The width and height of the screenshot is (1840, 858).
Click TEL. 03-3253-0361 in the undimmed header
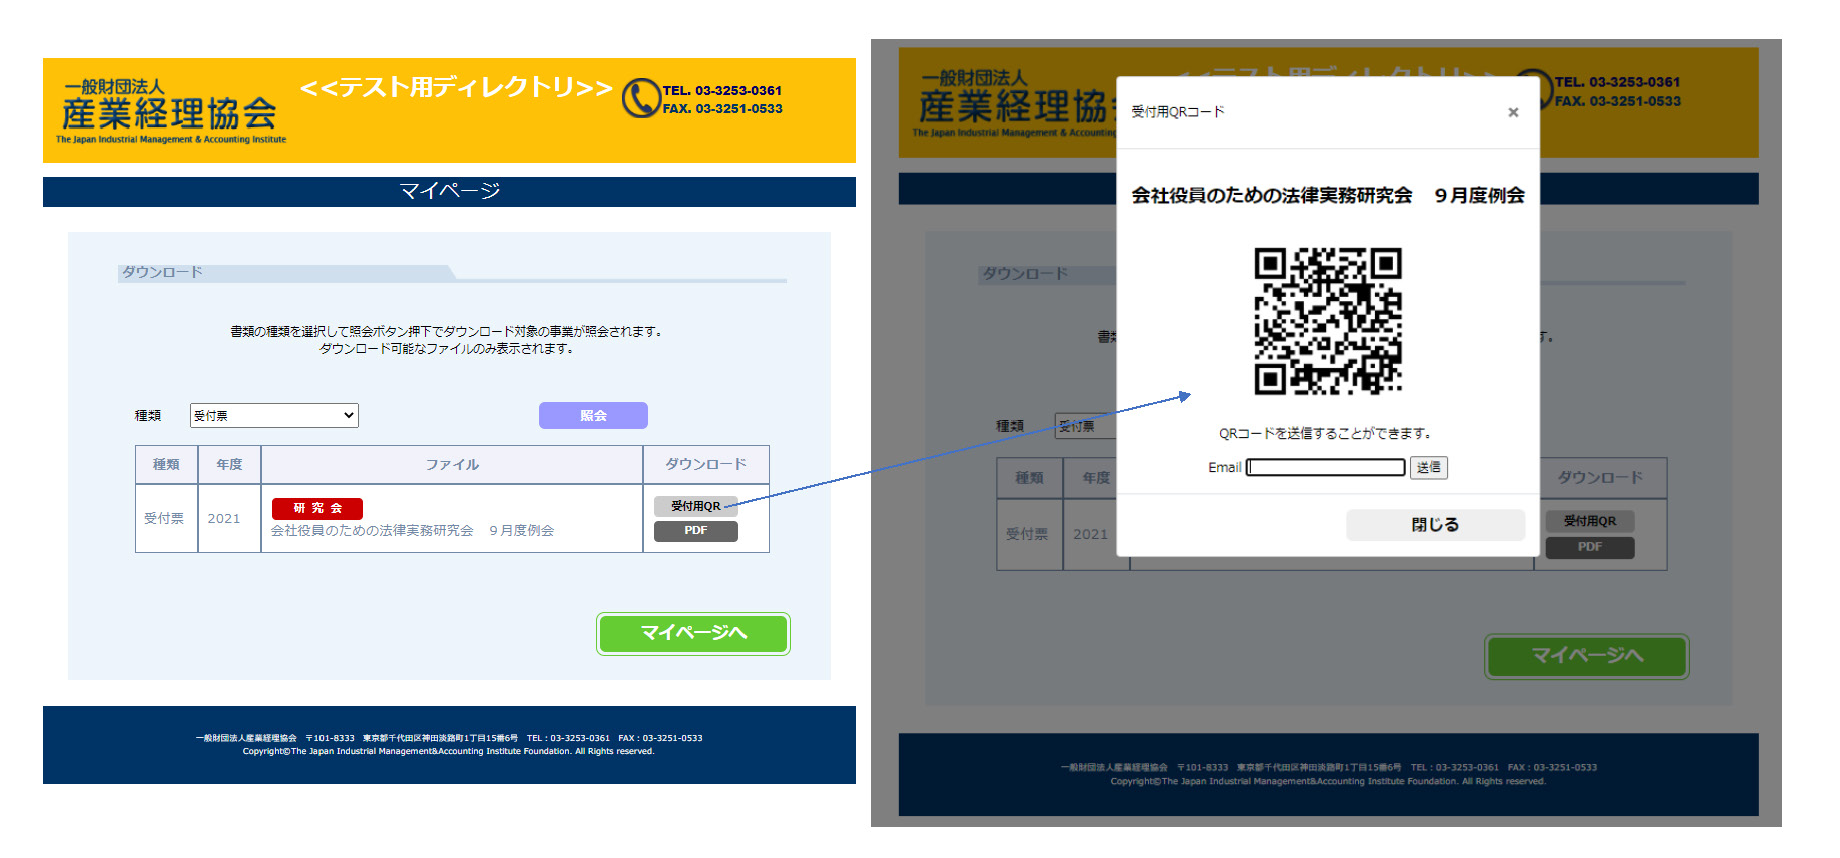click(722, 90)
